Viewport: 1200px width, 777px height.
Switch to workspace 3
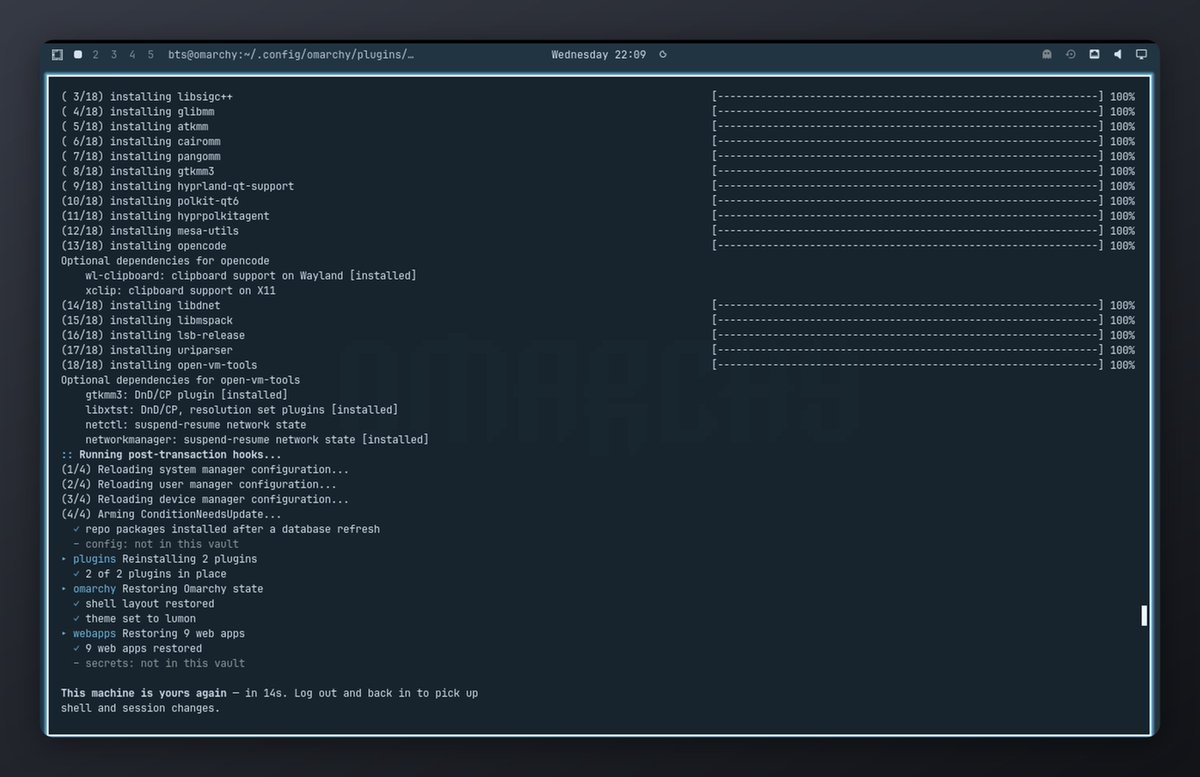point(114,55)
